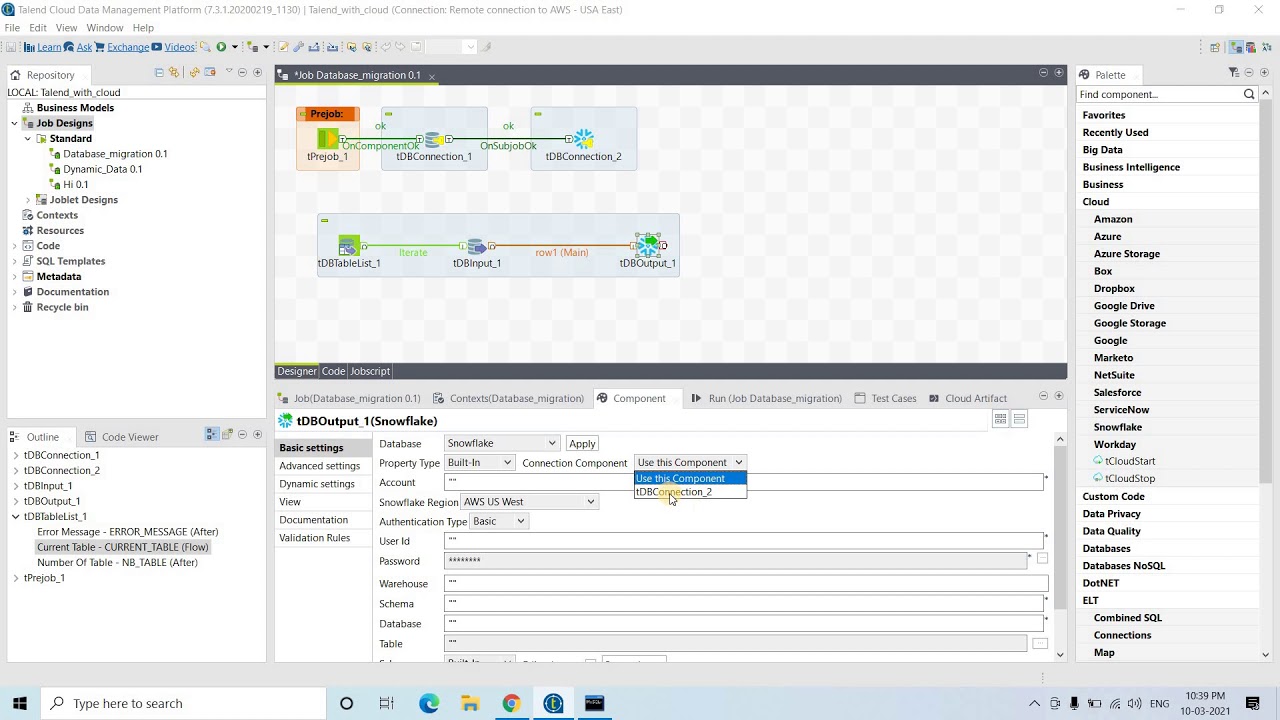This screenshot has height=720, width=1280.
Task: Open the Authentication Type dropdown
Action: 499,521
